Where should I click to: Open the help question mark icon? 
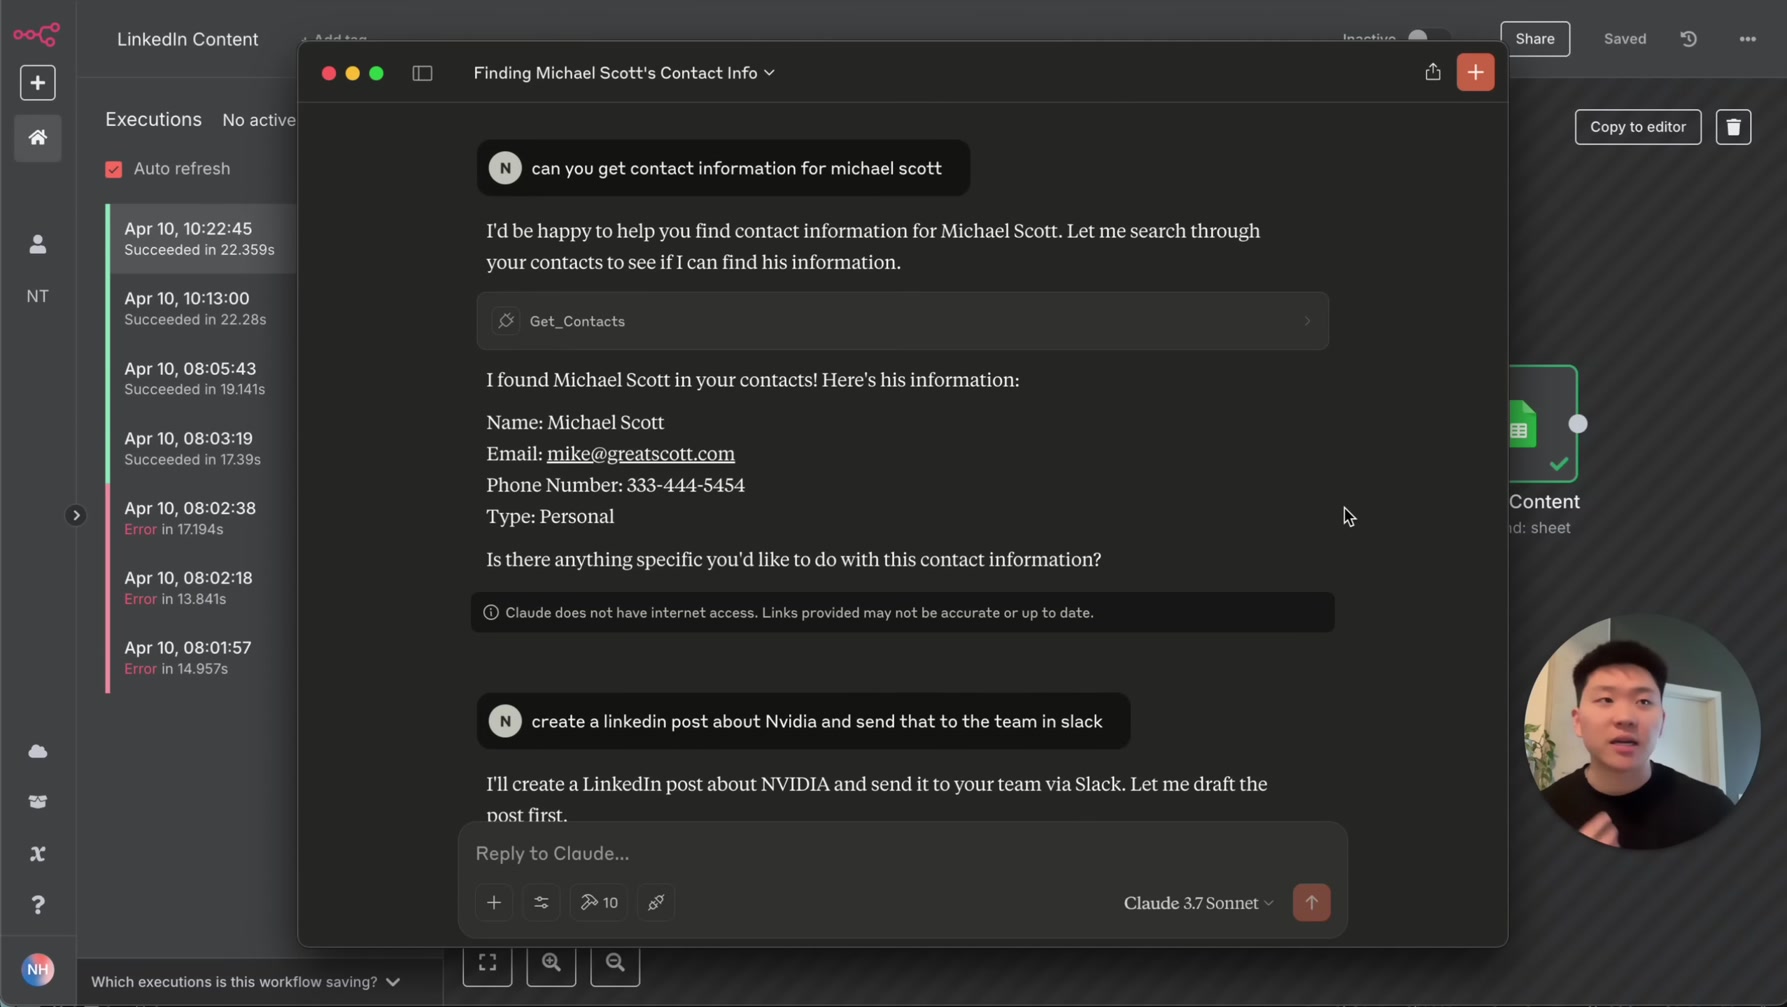(38, 905)
